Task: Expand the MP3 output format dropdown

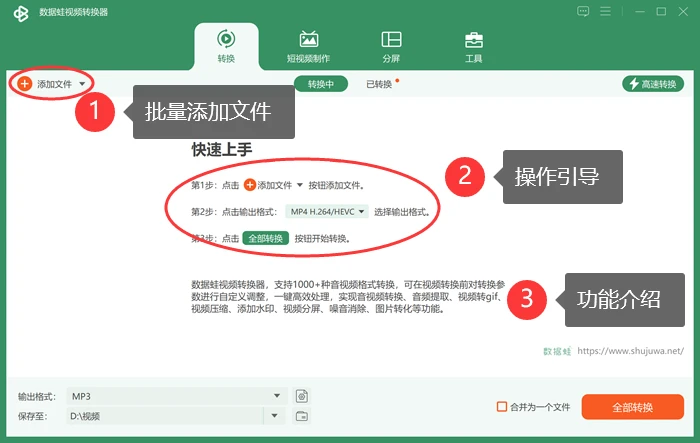Action: click(277, 396)
